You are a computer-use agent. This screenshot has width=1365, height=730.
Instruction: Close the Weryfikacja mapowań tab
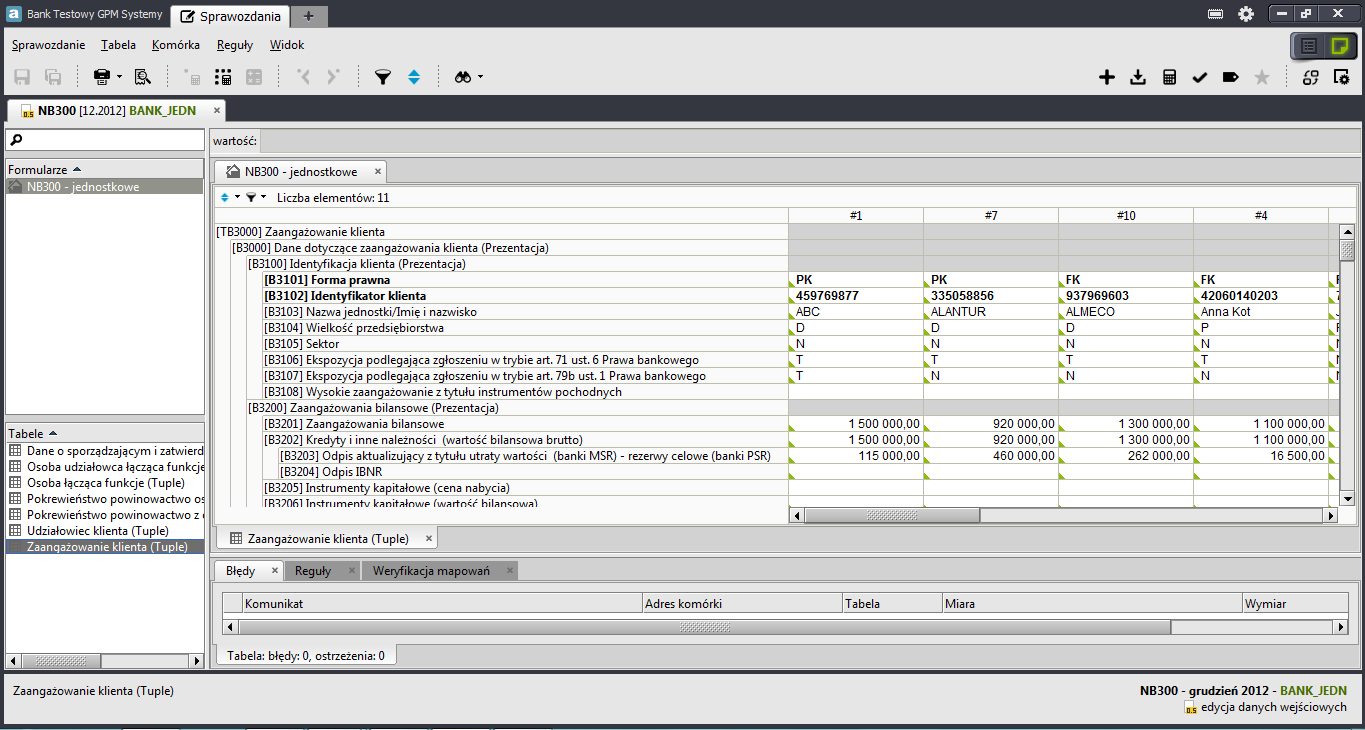509,571
